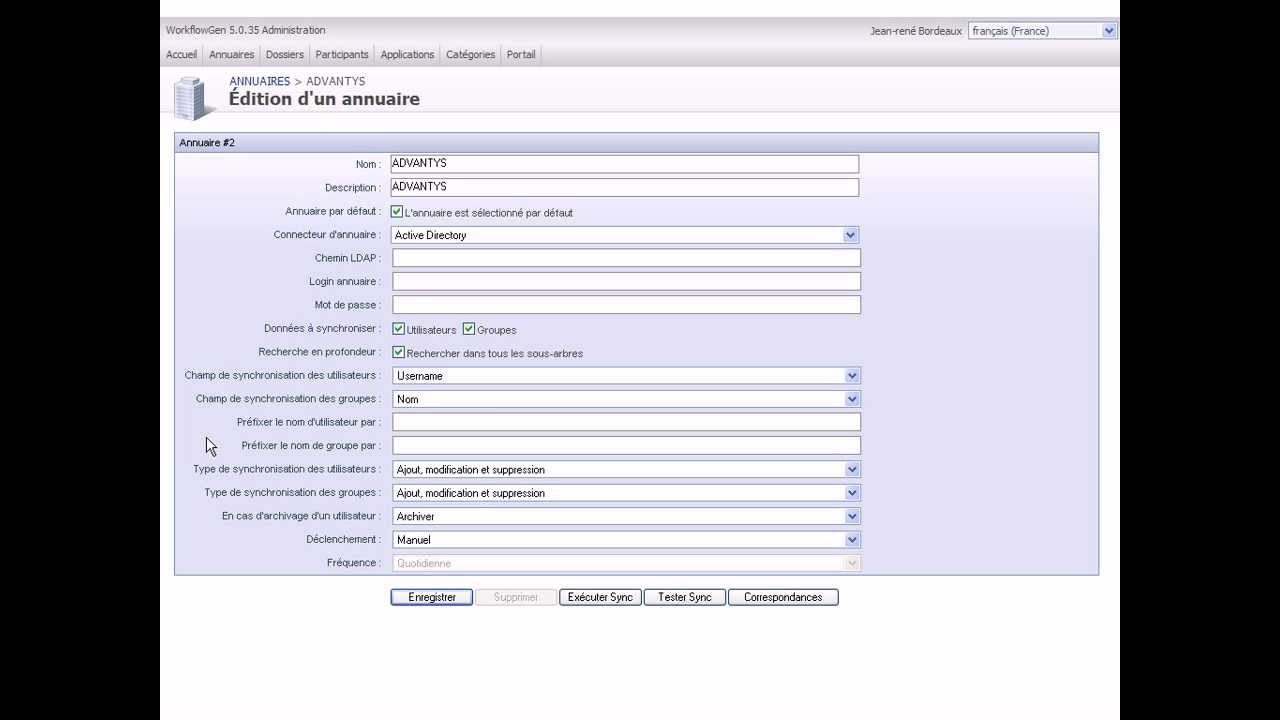Uncheck the Utilisateurs sync checkbox
Screen dimensions: 1280x720
coord(399,329)
